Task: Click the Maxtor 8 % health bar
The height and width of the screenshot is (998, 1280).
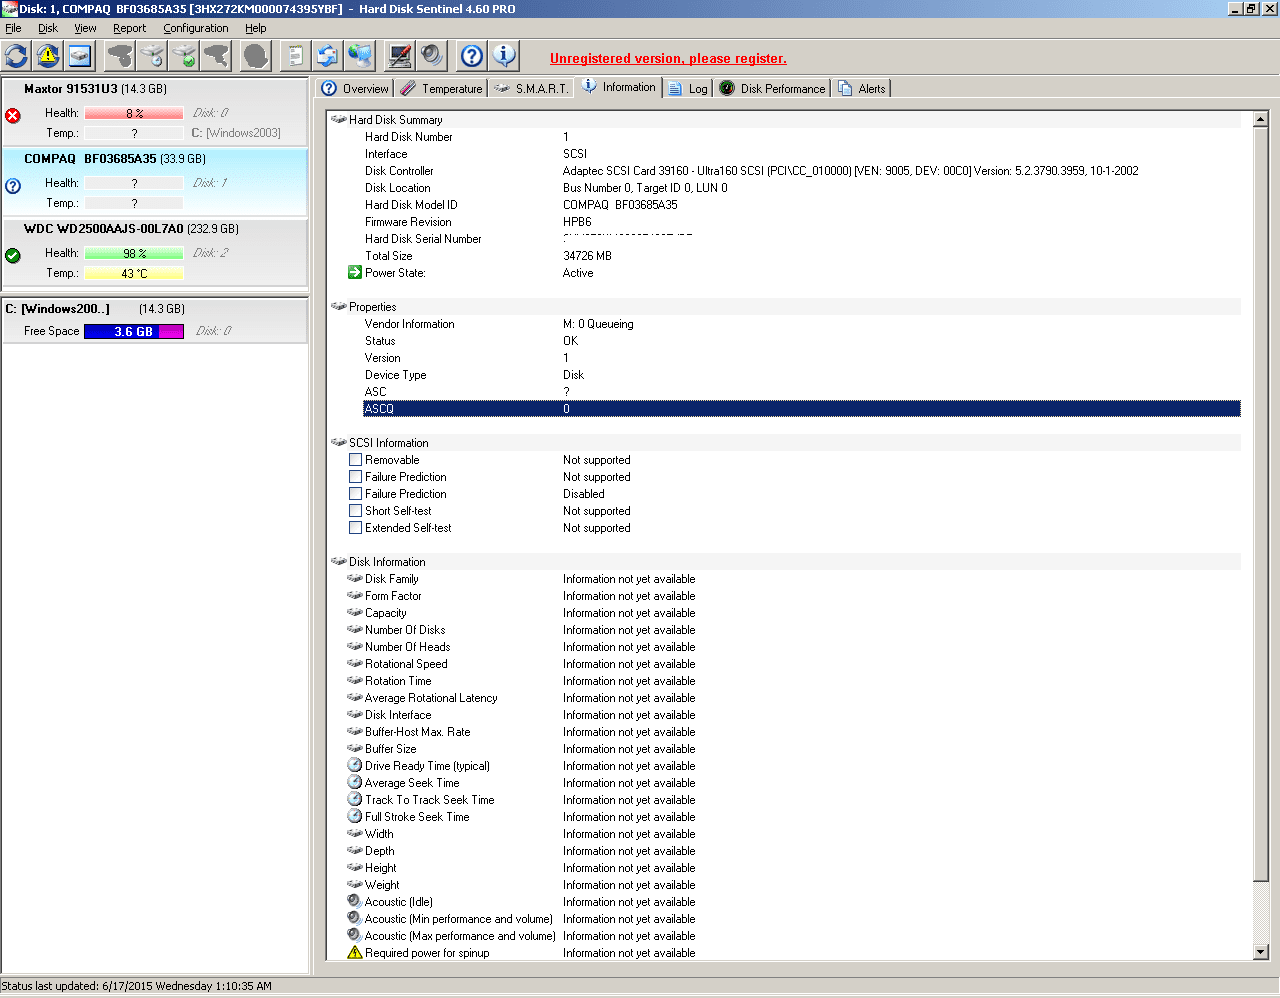Action: tap(134, 113)
